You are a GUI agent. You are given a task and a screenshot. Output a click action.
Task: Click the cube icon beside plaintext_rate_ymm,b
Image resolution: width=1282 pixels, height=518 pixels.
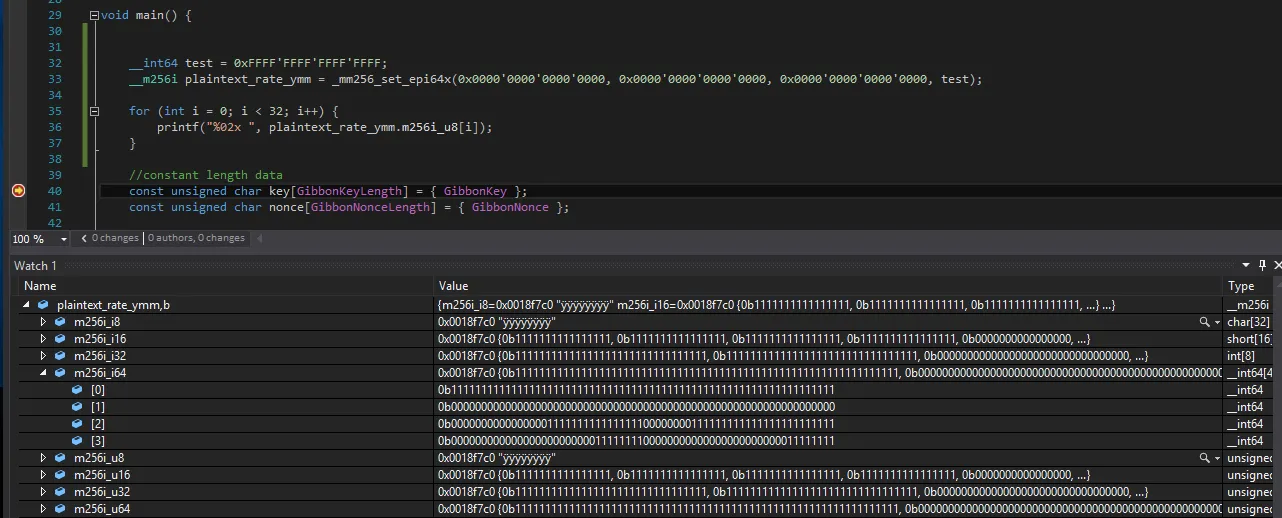pos(42,305)
